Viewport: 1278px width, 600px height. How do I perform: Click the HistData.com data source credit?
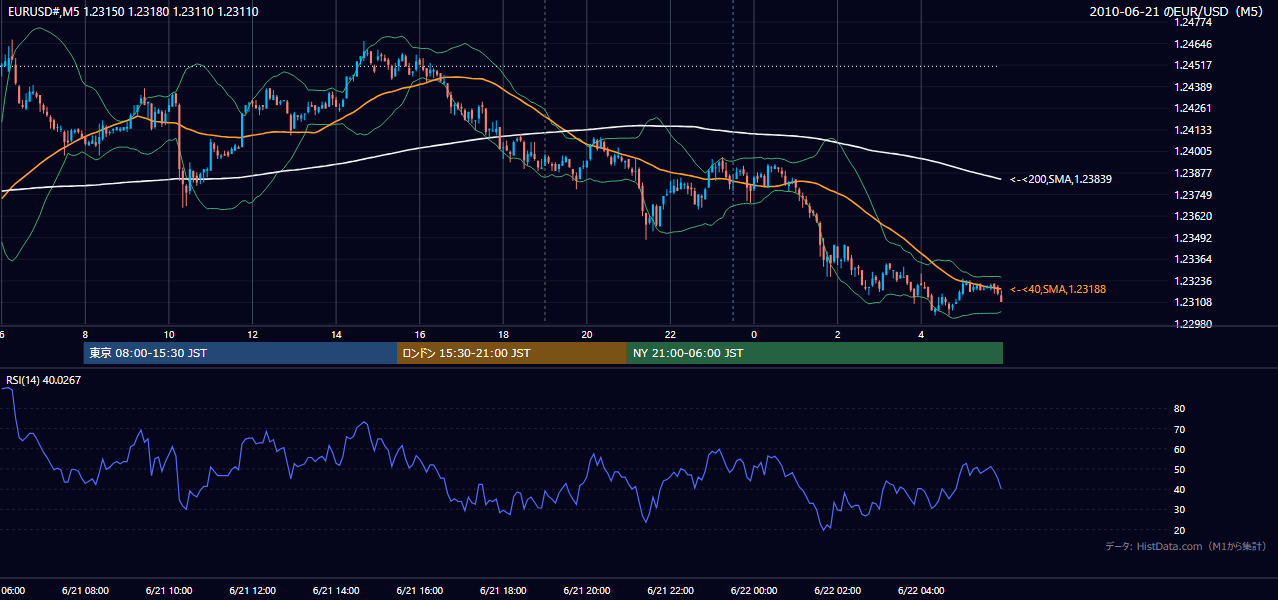click(1186, 546)
